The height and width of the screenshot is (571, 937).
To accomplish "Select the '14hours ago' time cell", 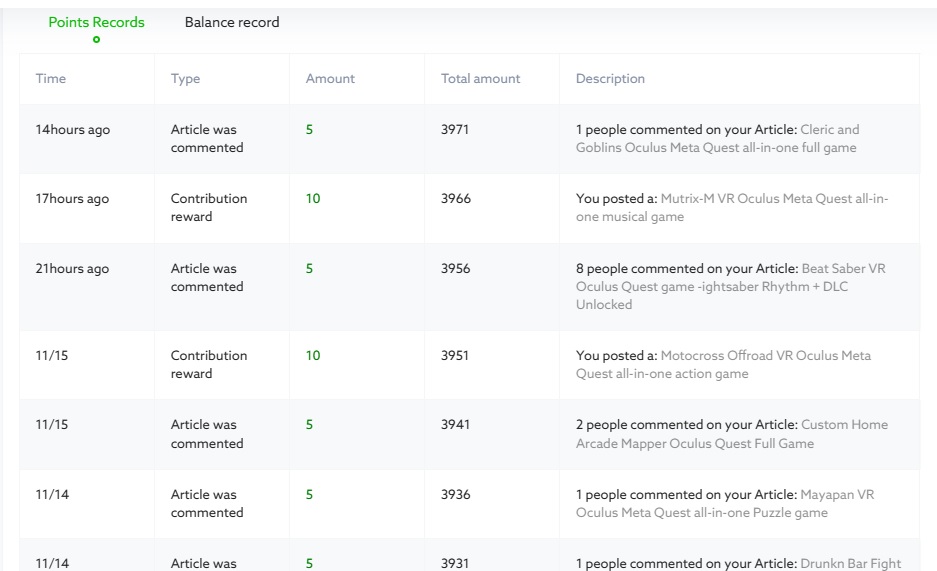I will 72,130.
